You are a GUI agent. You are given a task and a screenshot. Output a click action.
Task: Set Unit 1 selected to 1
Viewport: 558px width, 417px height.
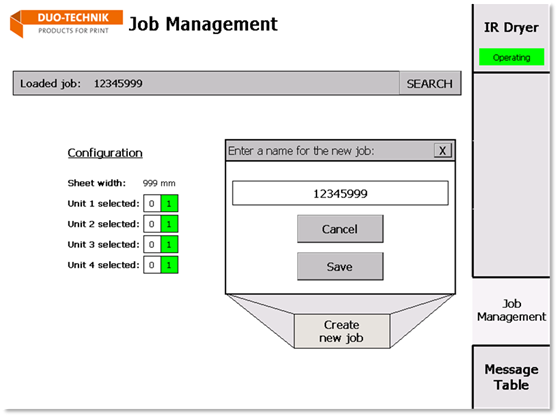click(169, 204)
